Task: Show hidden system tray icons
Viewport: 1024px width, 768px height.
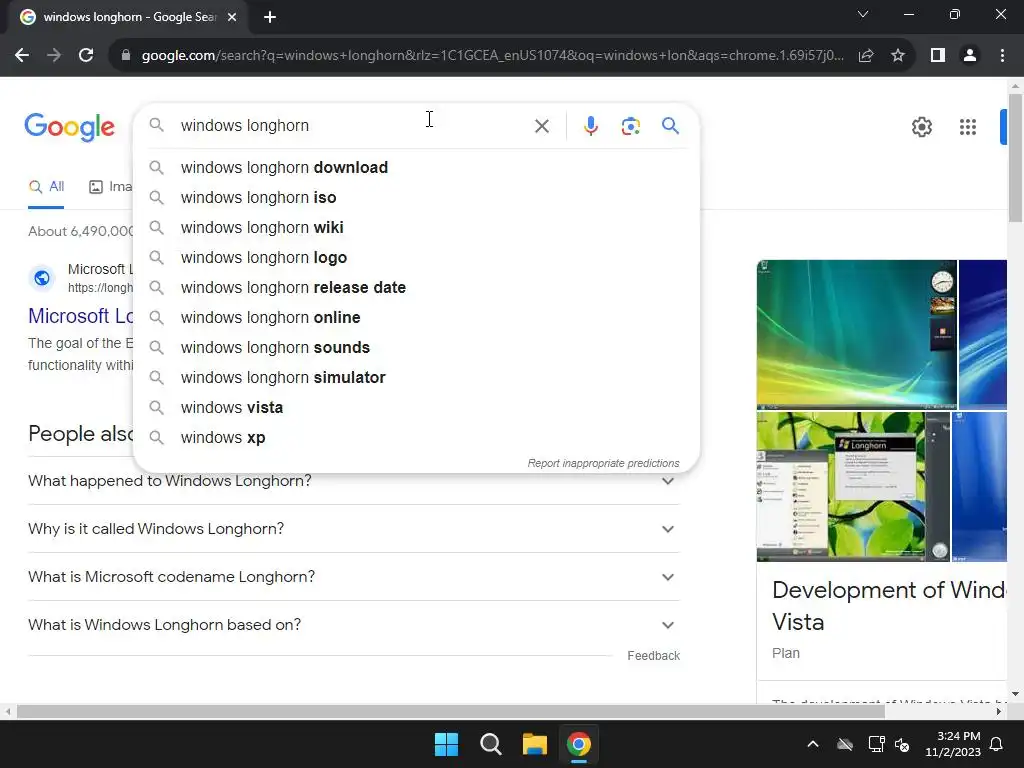Action: [x=813, y=744]
